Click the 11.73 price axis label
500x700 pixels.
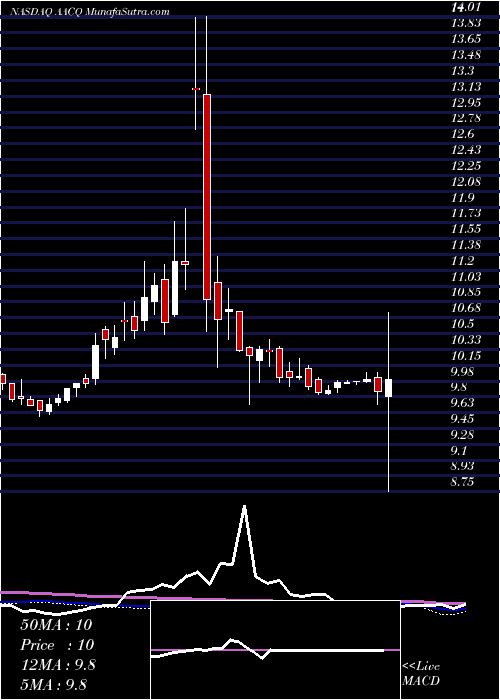(x=466, y=213)
